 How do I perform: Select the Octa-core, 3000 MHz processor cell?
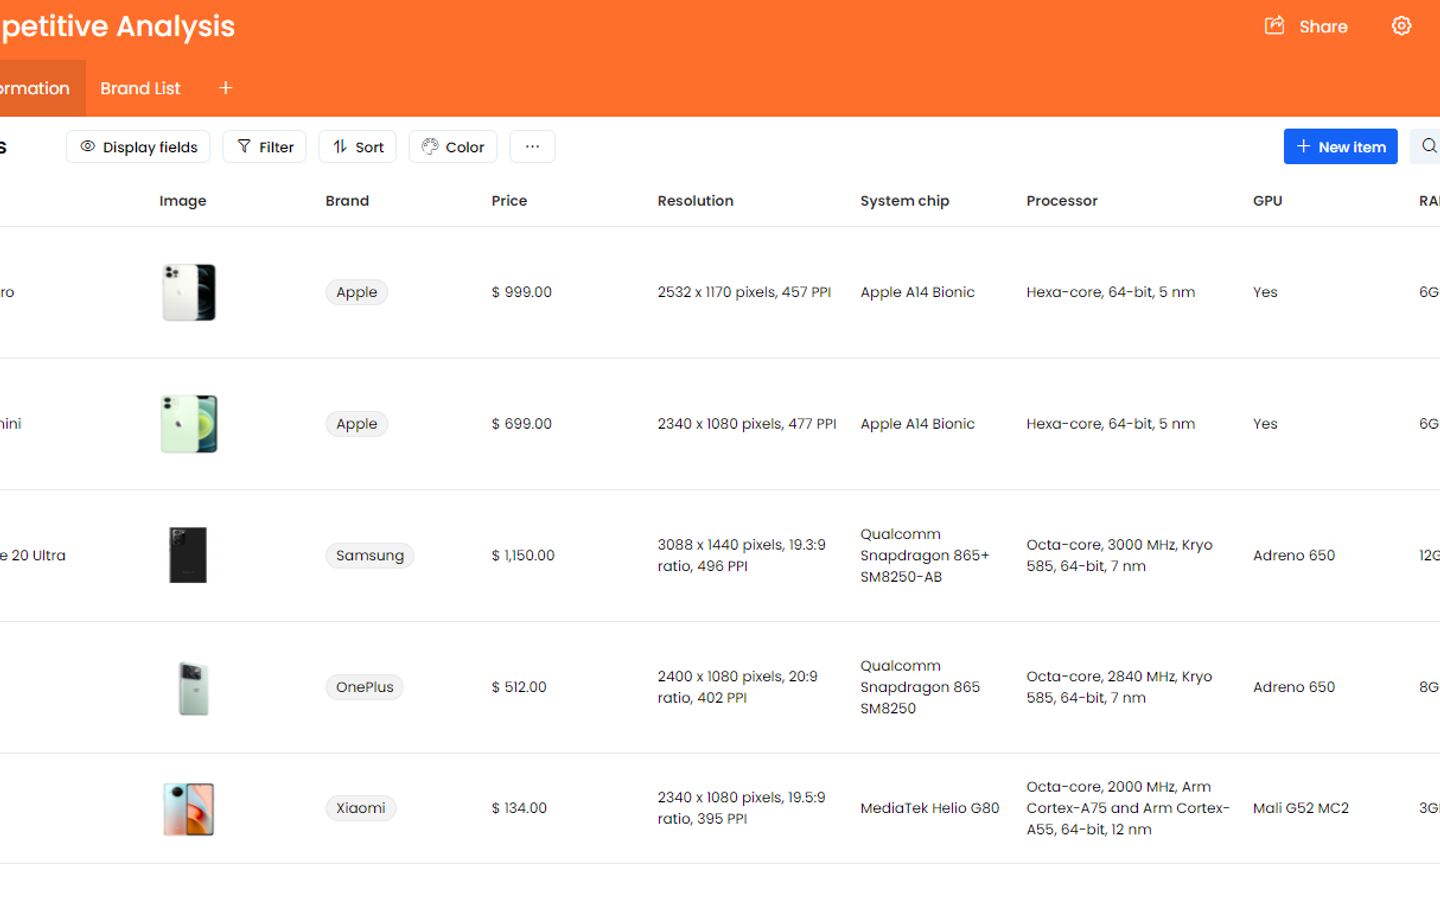pyautogui.click(x=1119, y=555)
